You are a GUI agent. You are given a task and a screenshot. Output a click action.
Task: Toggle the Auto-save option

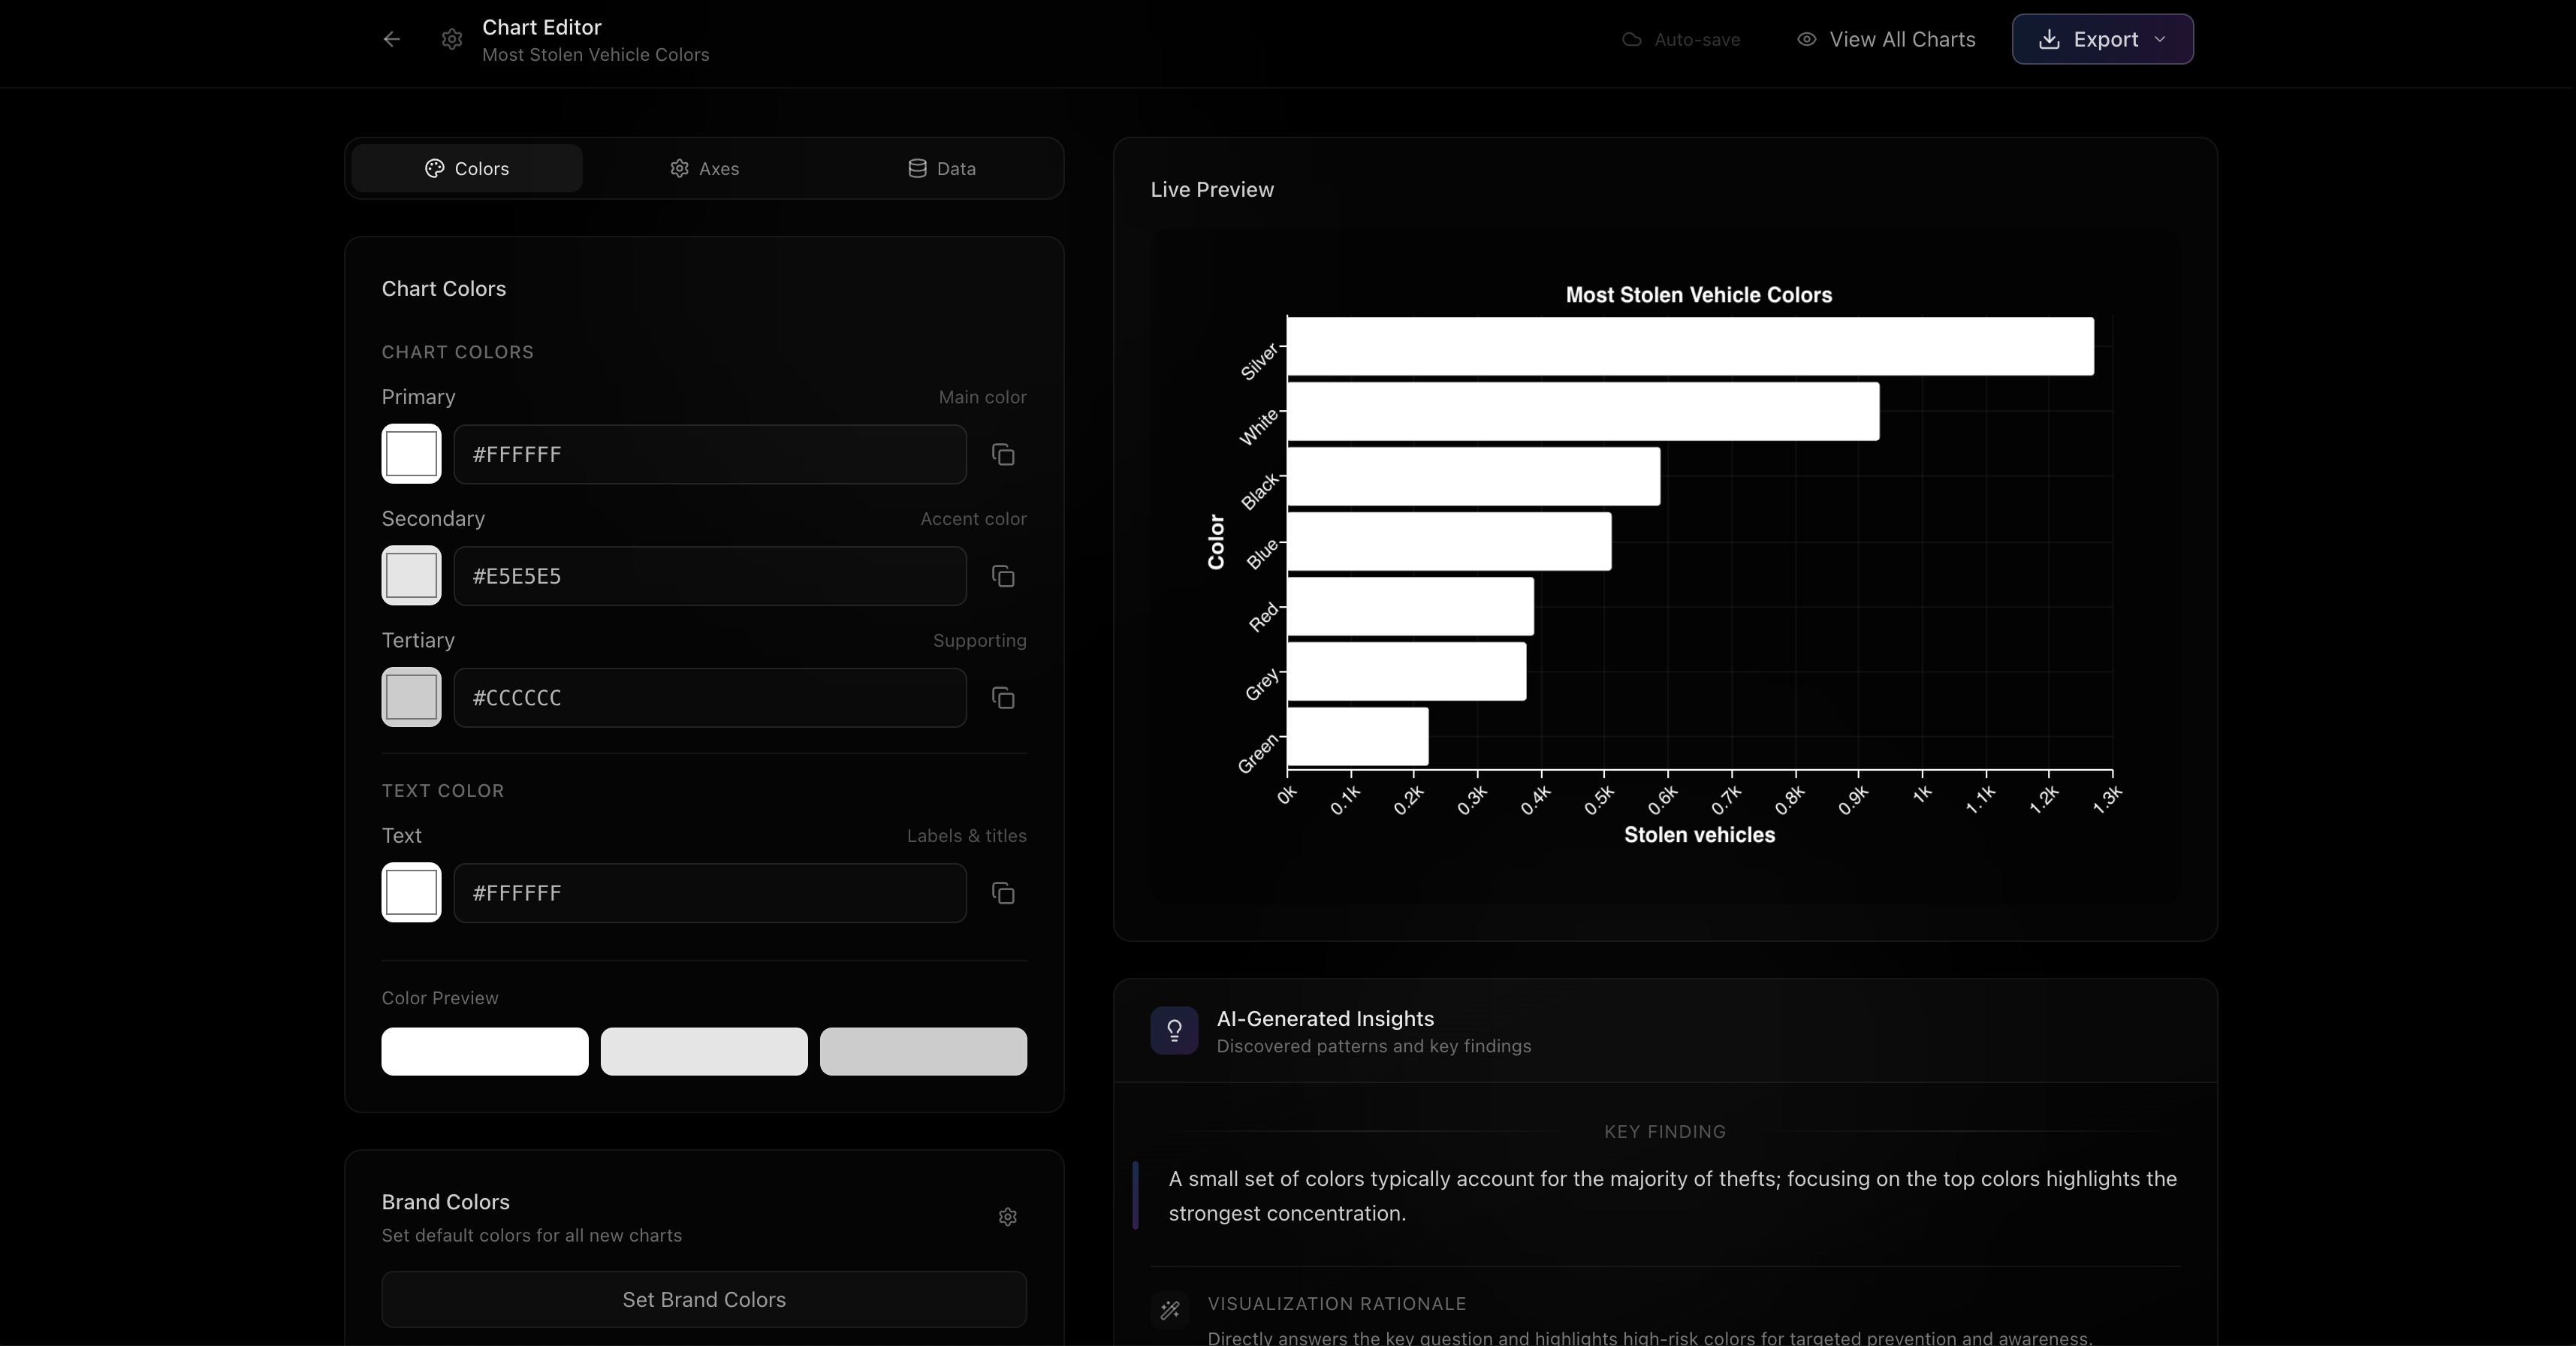click(x=1681, y=40)
